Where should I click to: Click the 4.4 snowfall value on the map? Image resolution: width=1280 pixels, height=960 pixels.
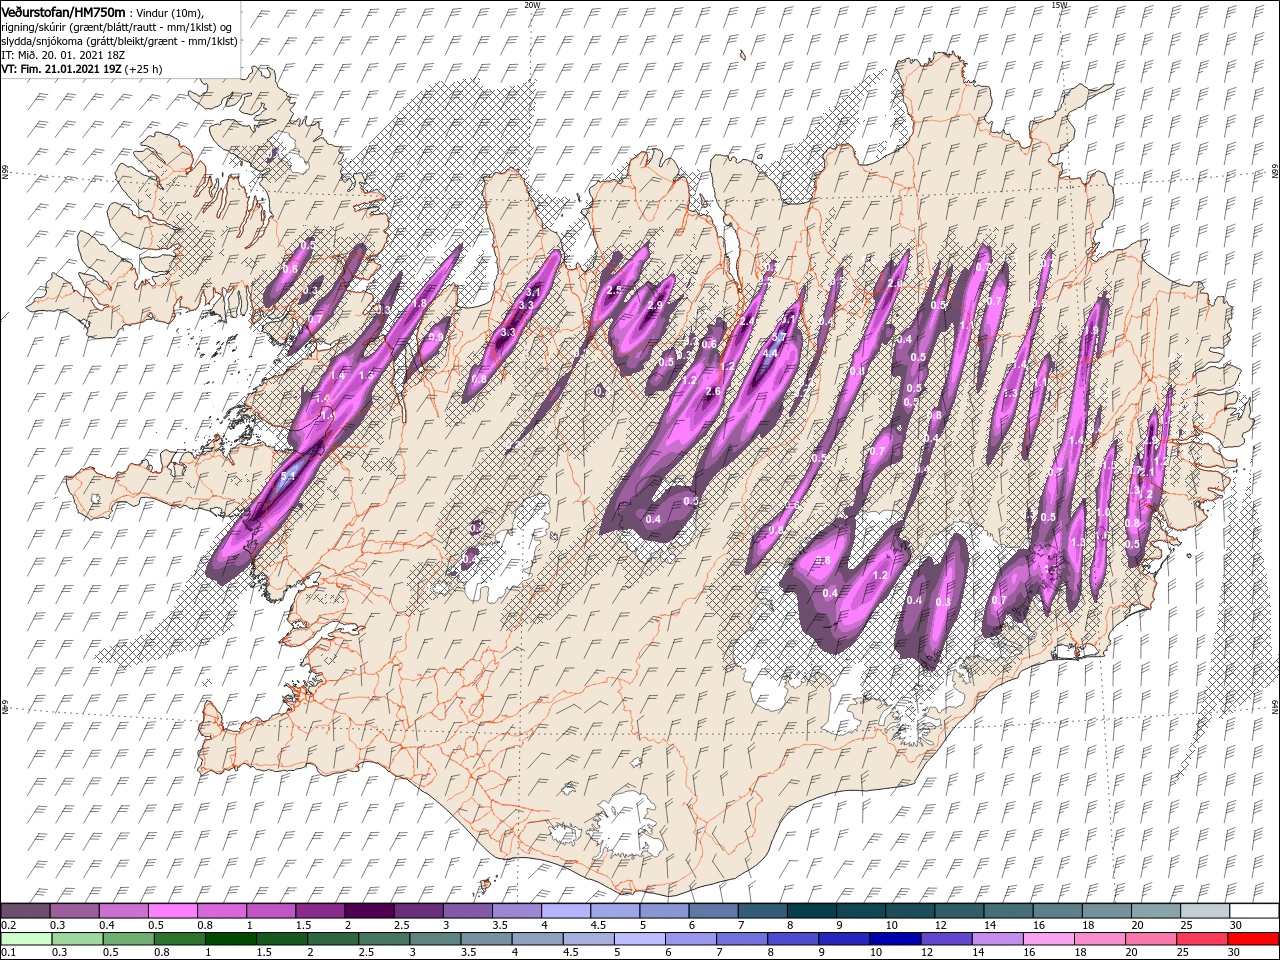point(770,353)
